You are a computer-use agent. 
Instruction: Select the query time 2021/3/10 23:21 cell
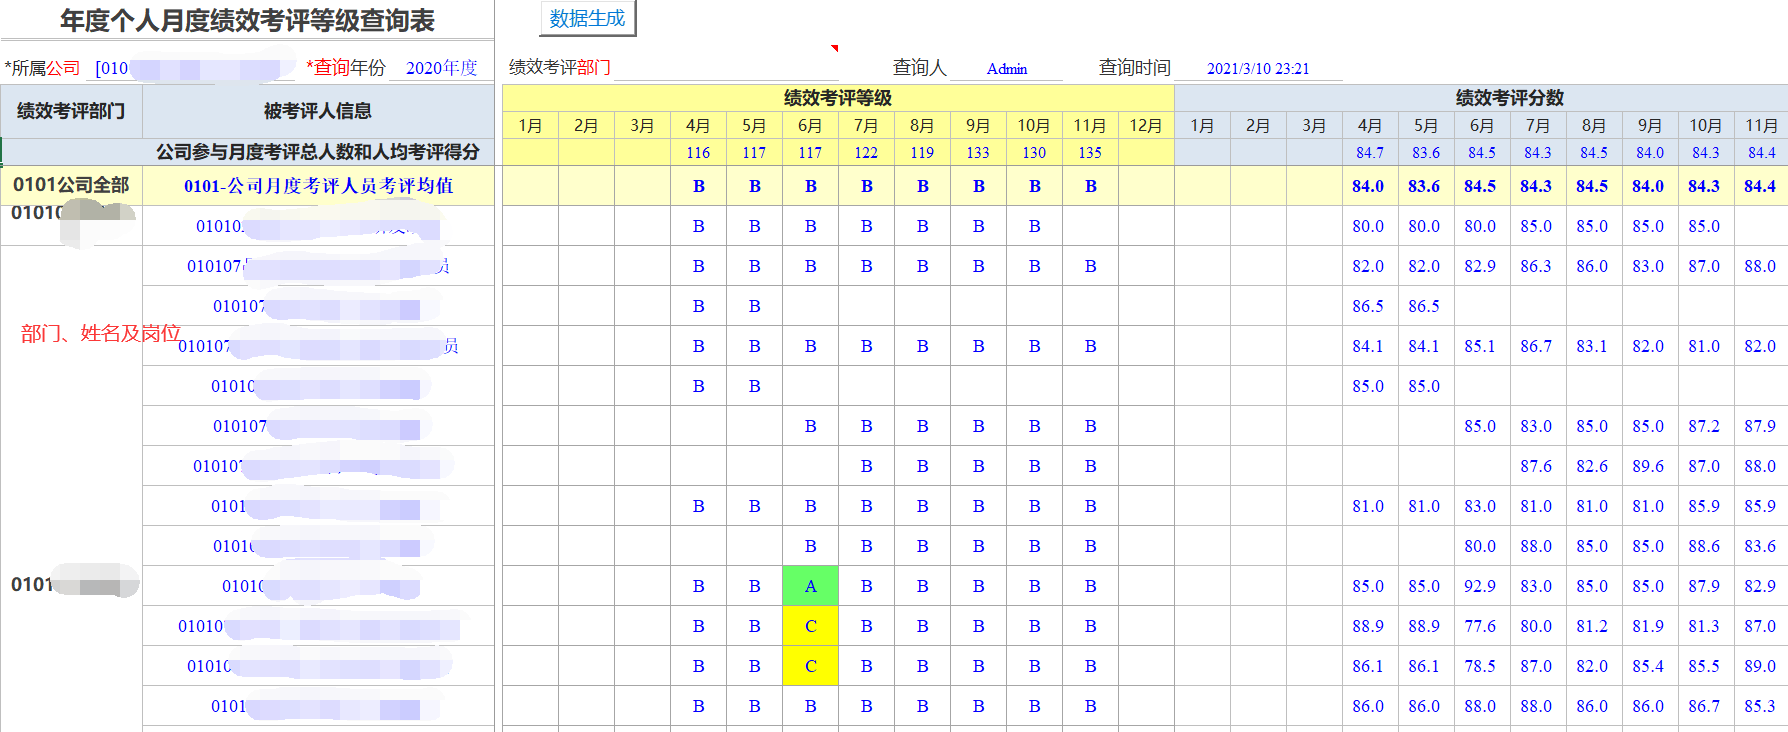[1257, 69]
